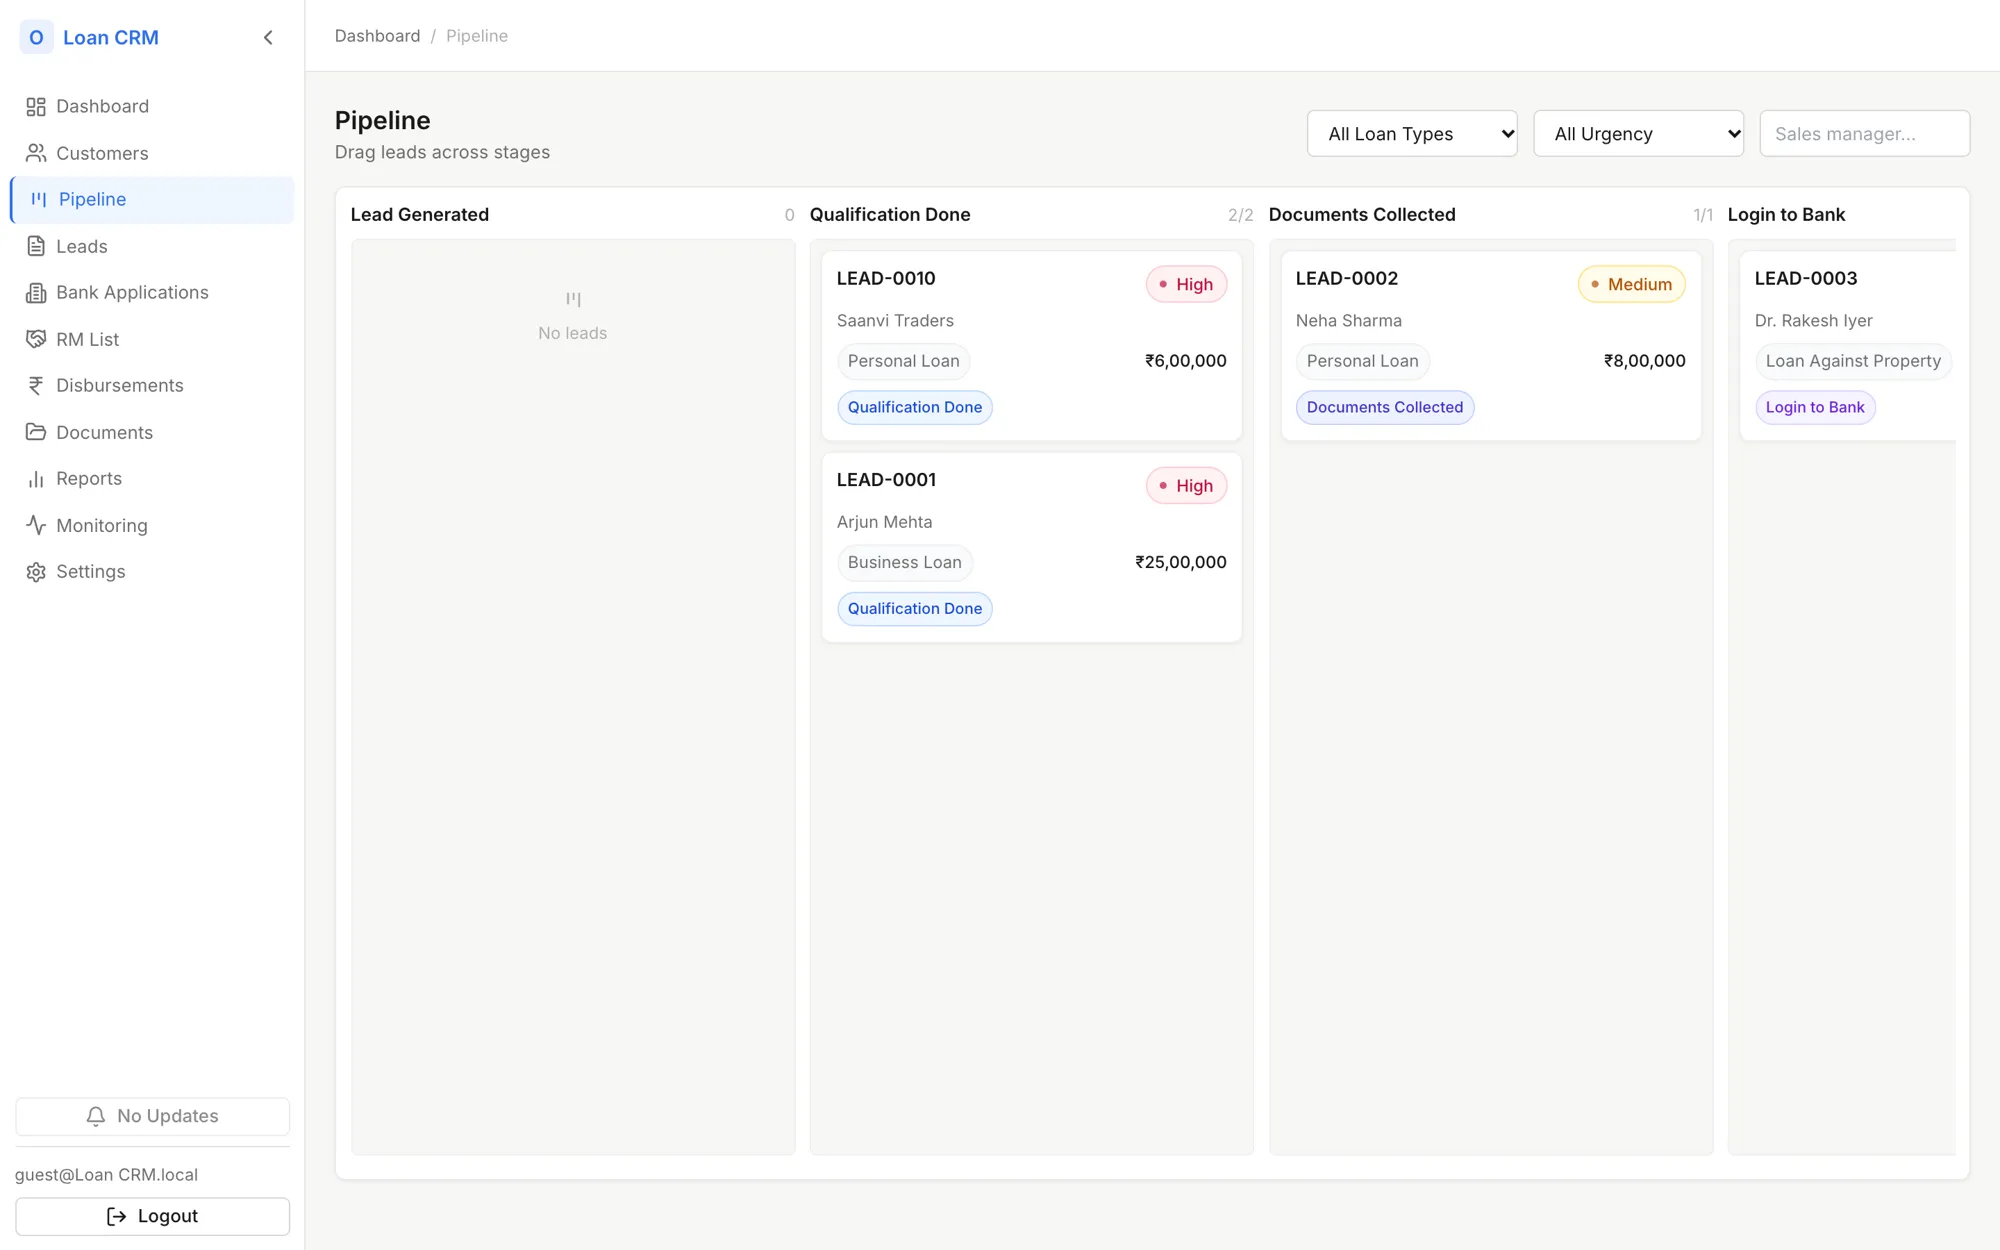Image resolution: width=2000 pixels, height=1250 pixels.
Task: Open the All Loan Types dropdown
Action: click(x=1412, y=133)
